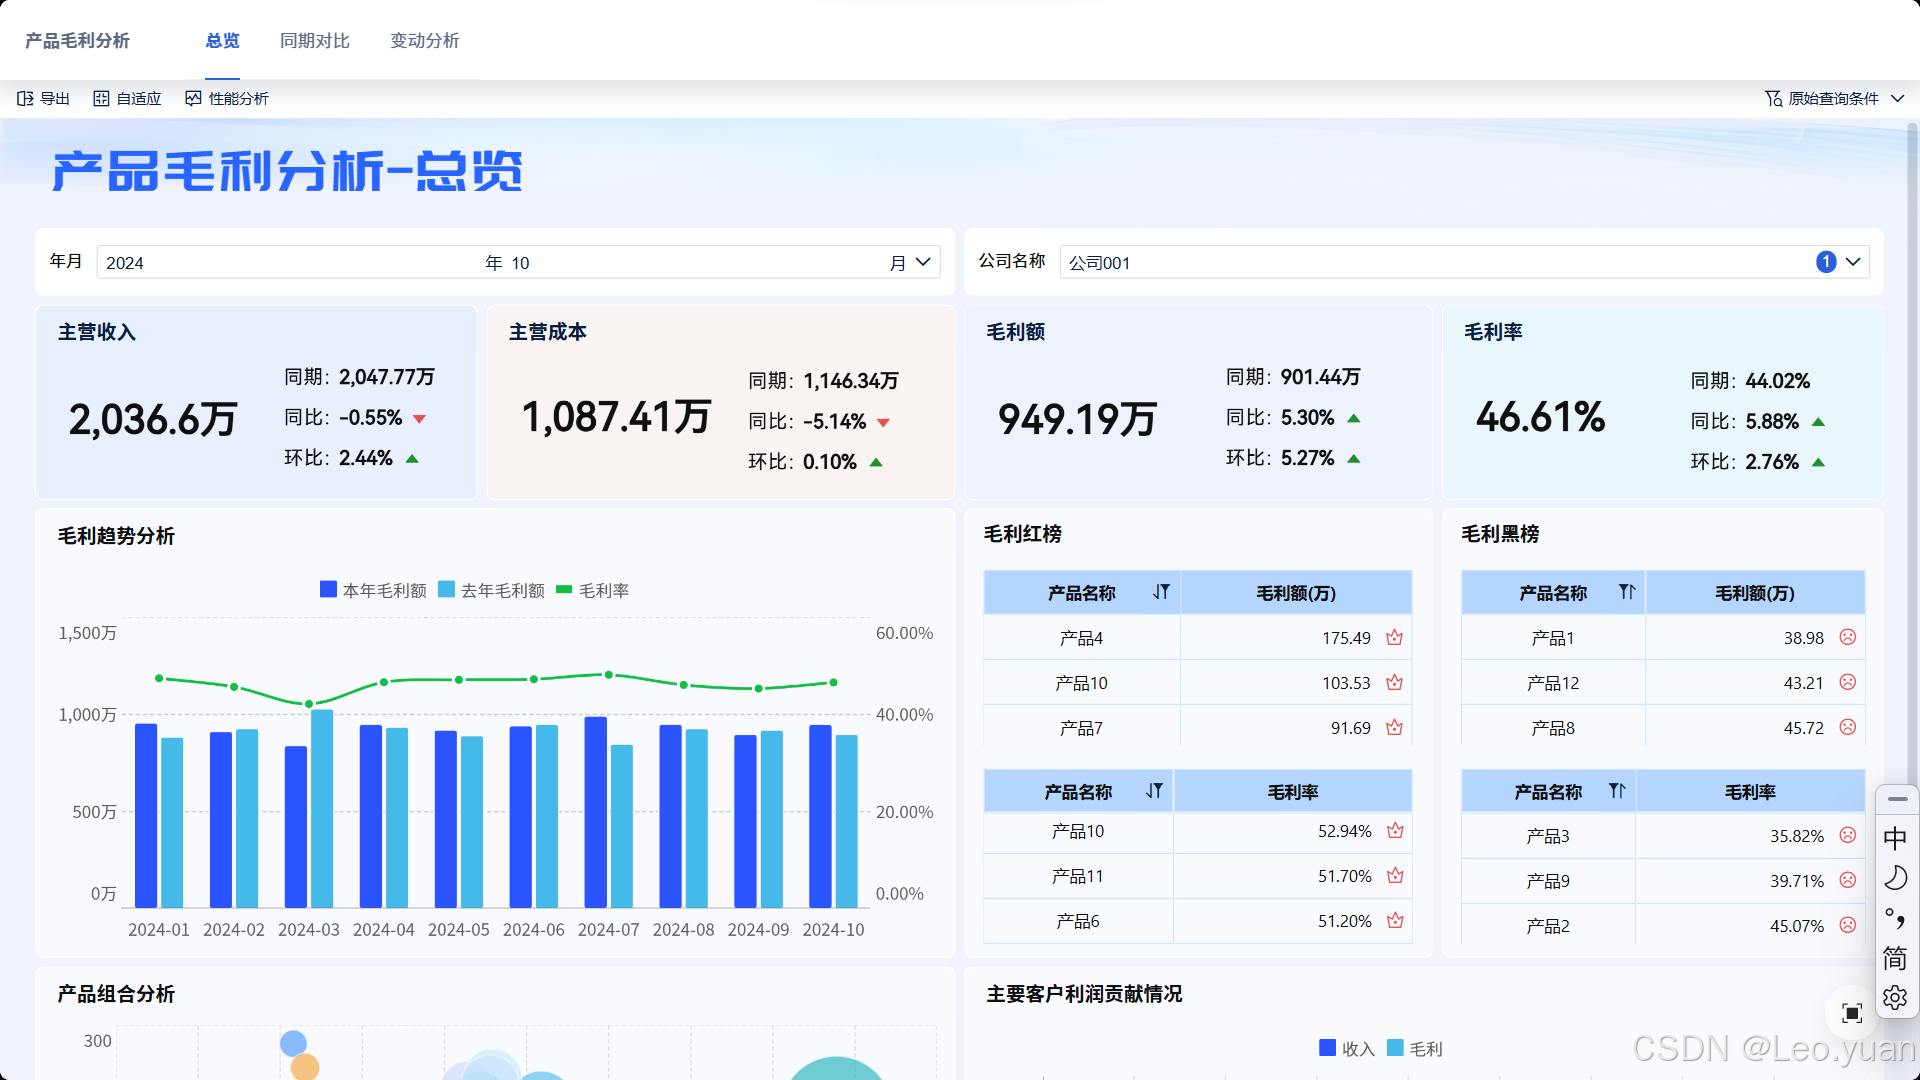Expand 原始查询条件 chevron

pyautogui.click(x=1898, y=98)
